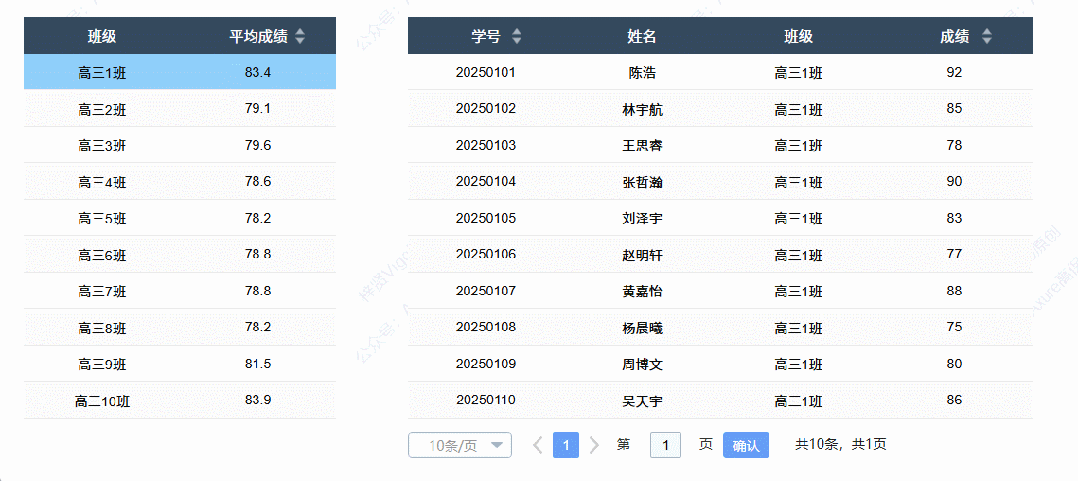Click student ID 20250105
The image size is (1078, 481).
[485, 218]
